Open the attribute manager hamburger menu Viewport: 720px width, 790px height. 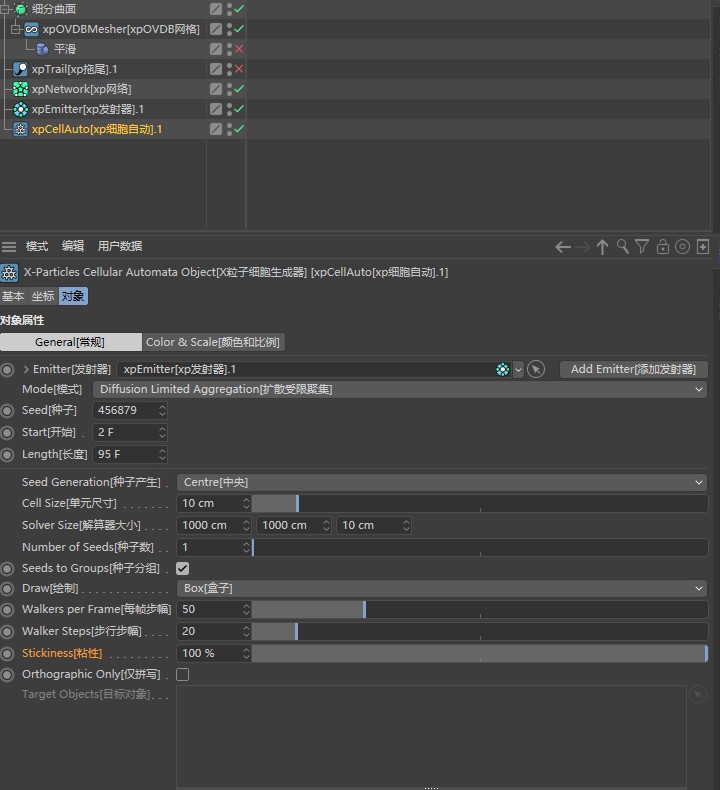[x=9, y=246]
